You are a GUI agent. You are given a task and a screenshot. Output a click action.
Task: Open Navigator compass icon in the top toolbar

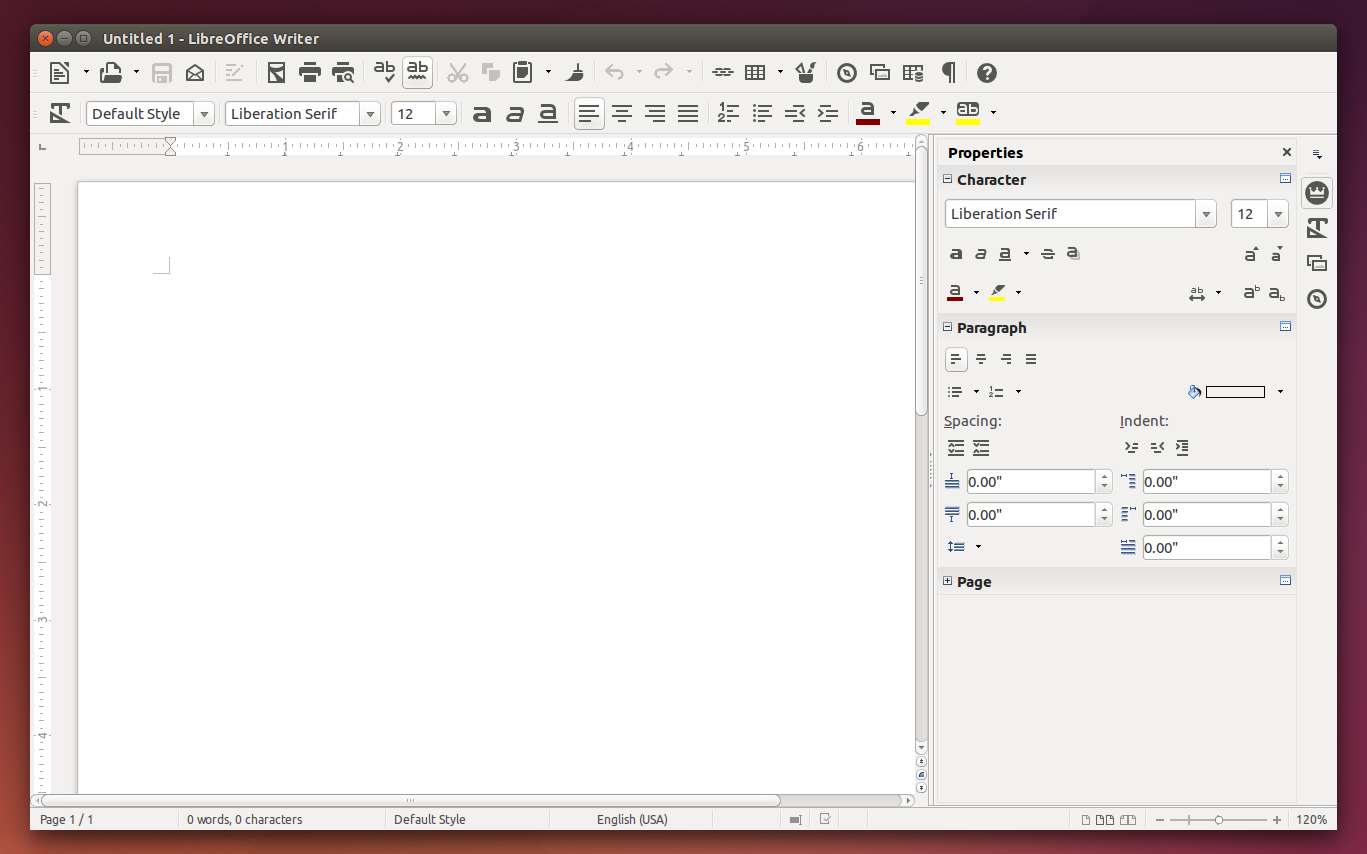(x=847, y=72)
